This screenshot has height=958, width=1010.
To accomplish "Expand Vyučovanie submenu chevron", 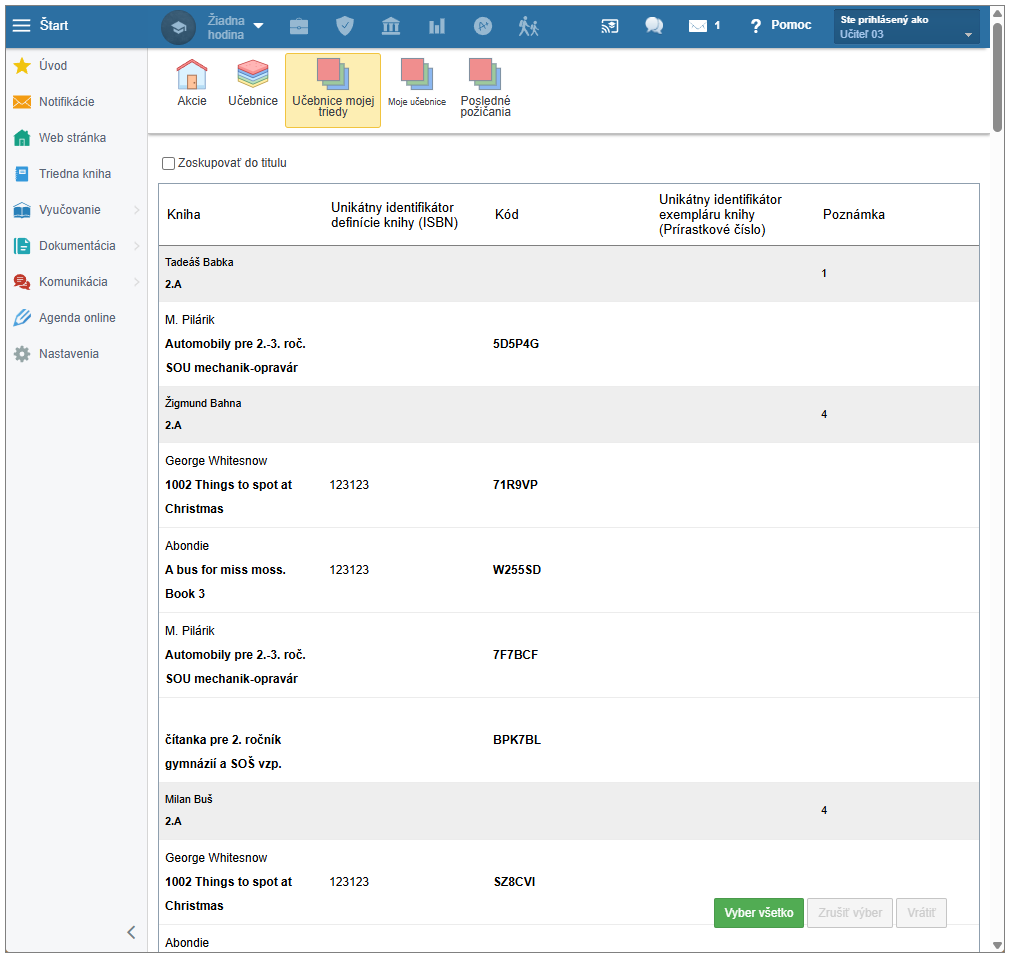I will coord(137,210).
